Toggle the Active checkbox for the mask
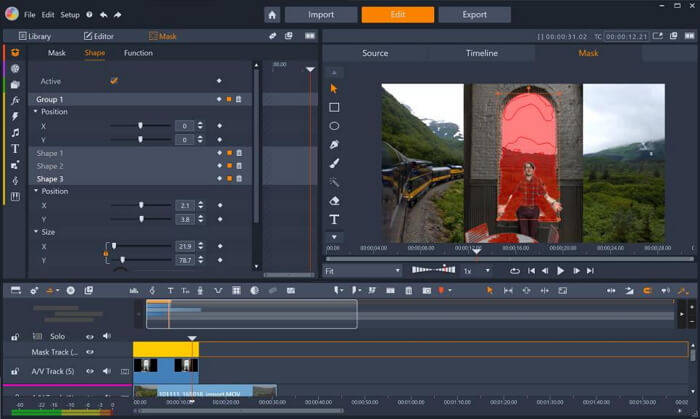 tap(113, 81)
